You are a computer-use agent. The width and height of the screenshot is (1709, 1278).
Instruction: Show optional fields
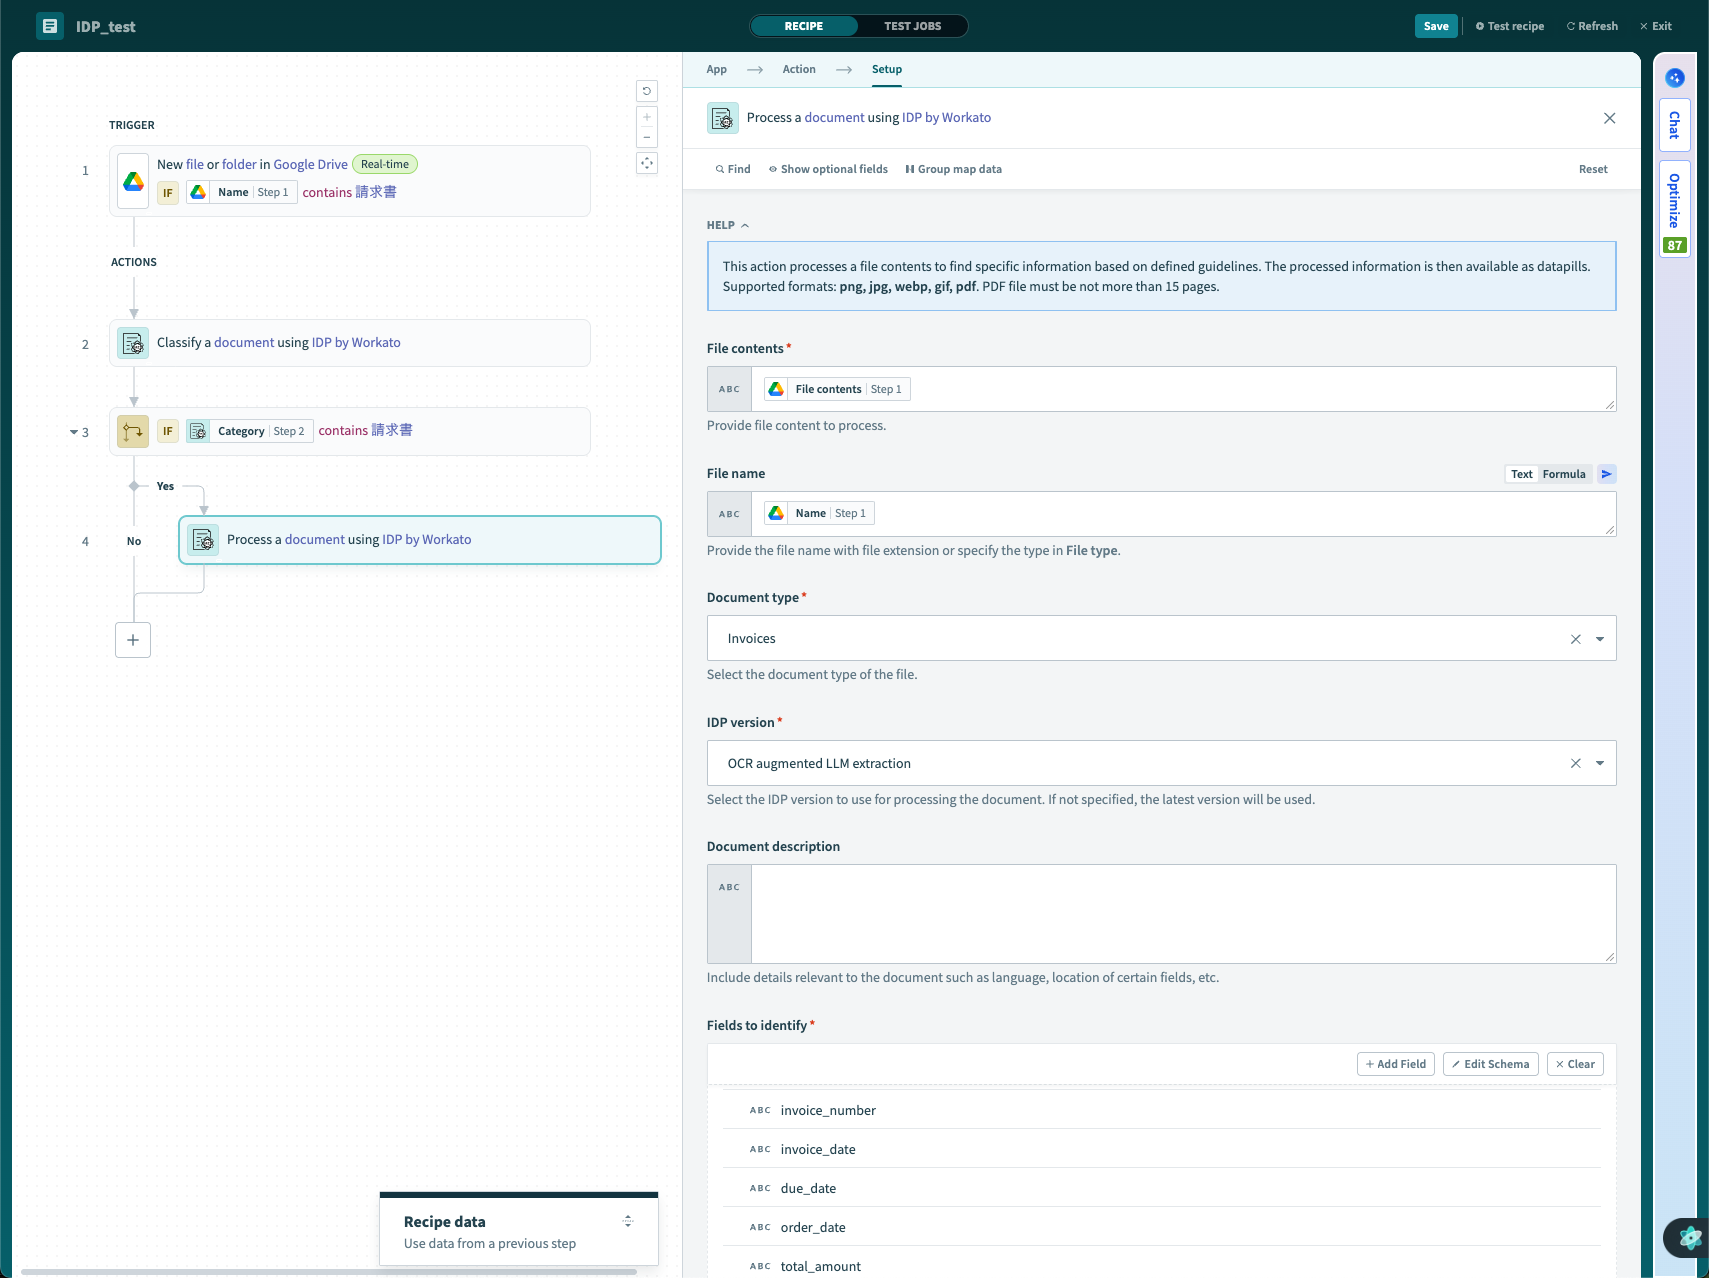[x=828, y=169]
